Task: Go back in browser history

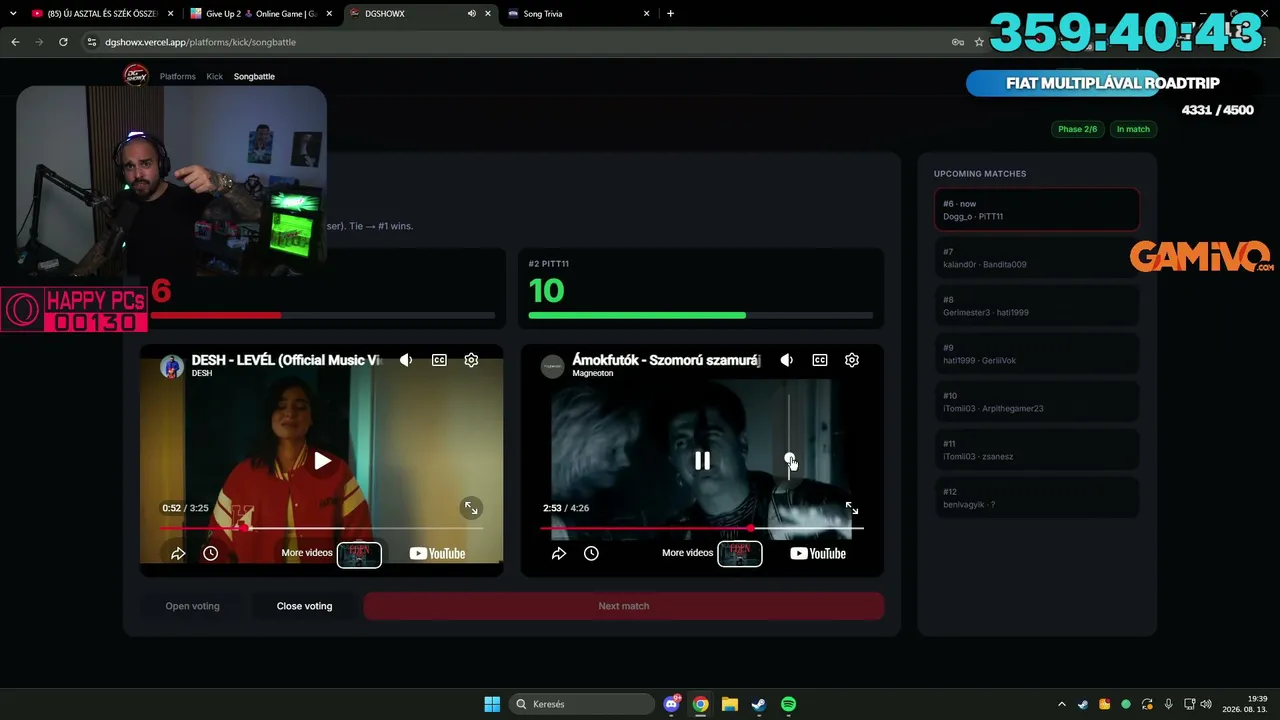Action: coord(15,42)
